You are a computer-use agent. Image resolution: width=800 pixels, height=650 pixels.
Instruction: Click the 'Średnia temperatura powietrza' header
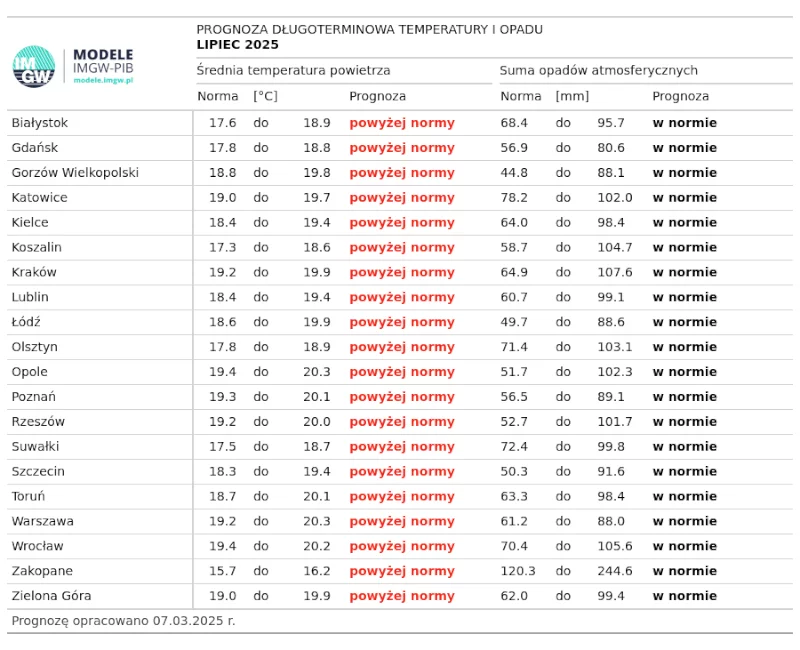pos(293,70)
